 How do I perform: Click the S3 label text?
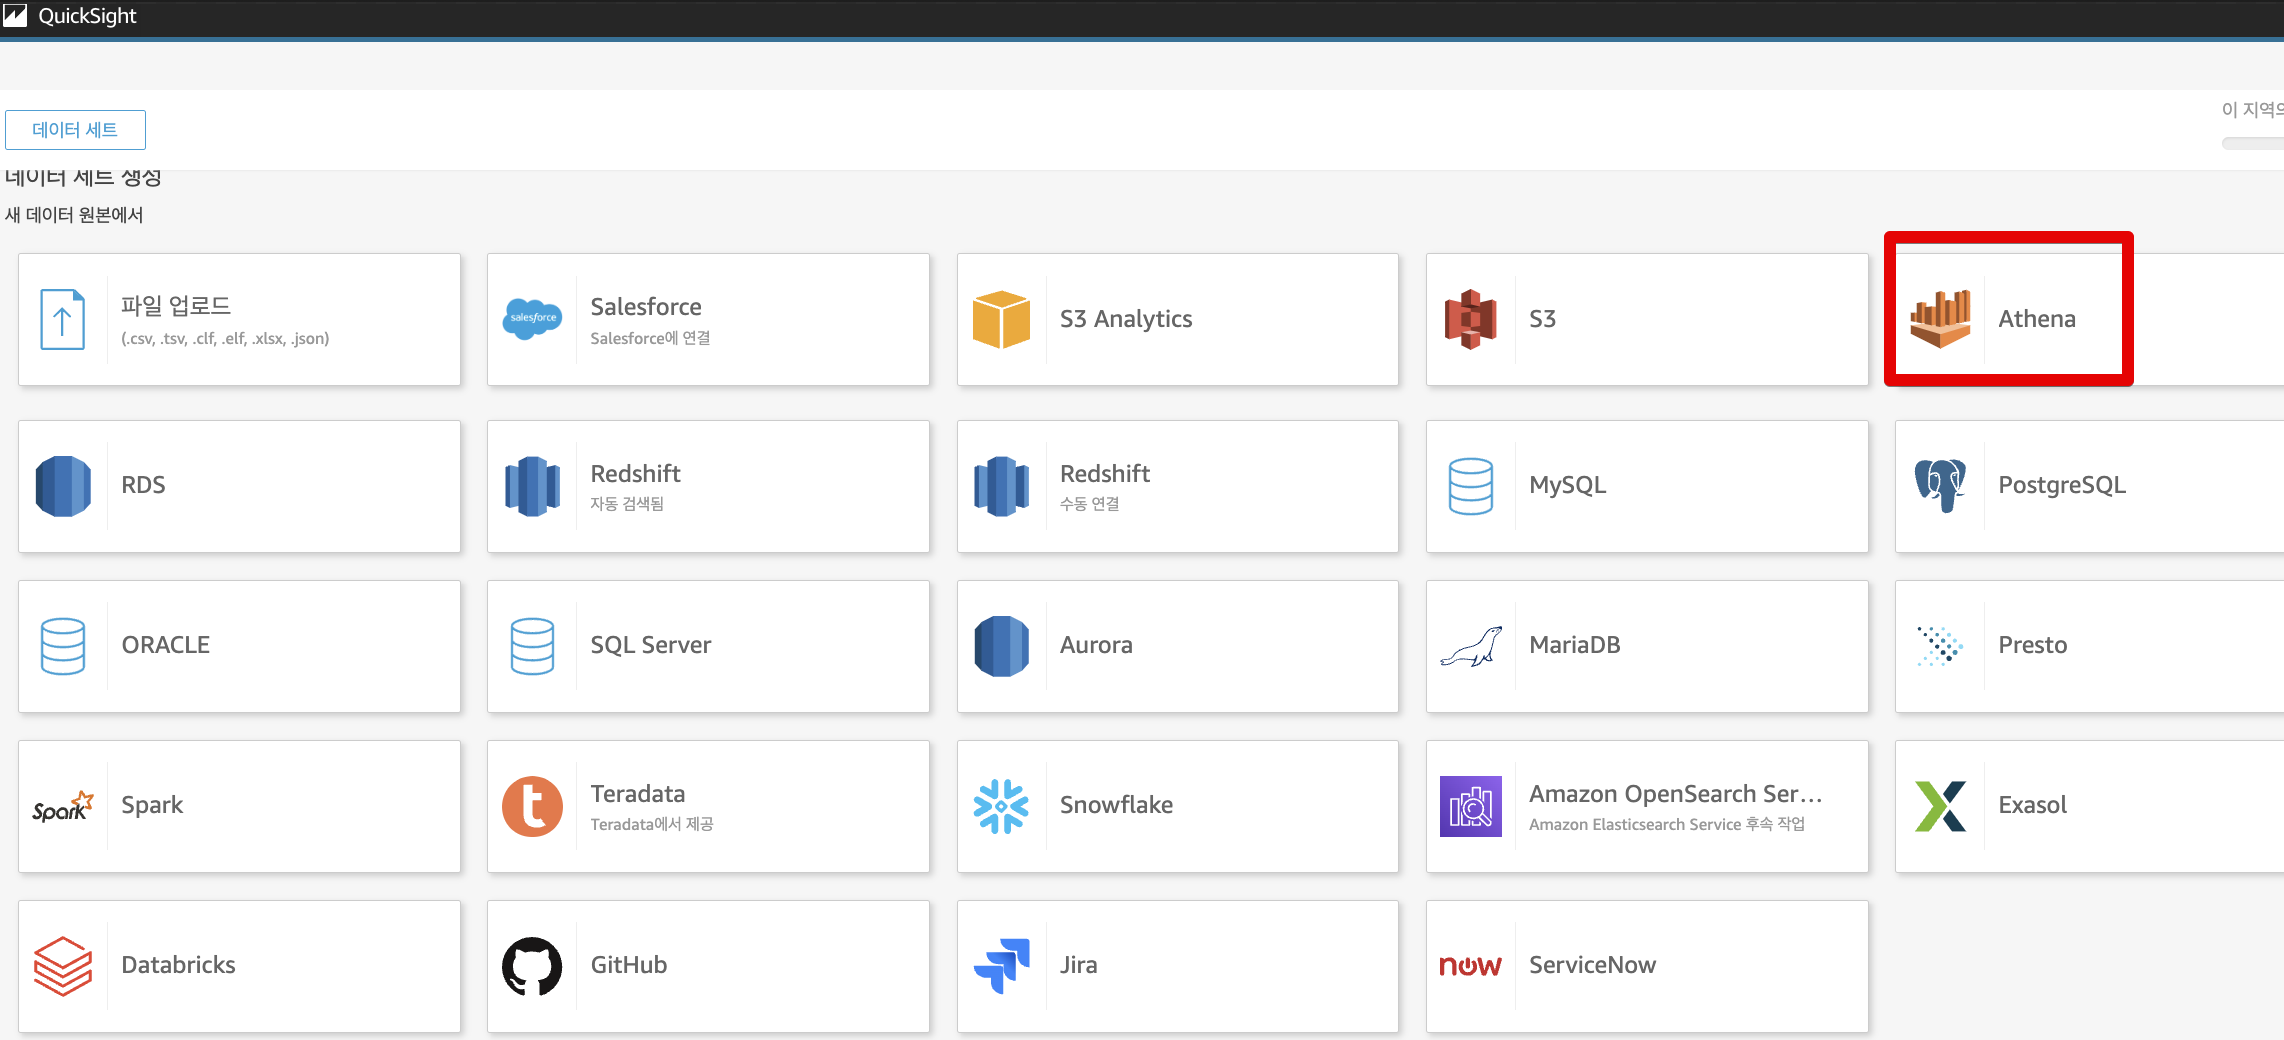(x=1543, y=319)
